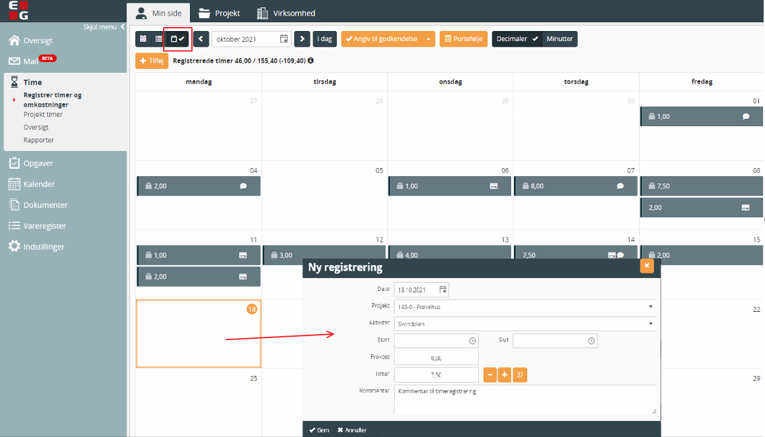This screenshot has height=437, width=765.
Task: Click the Tilføj button
Action: [x=152, y=61]
